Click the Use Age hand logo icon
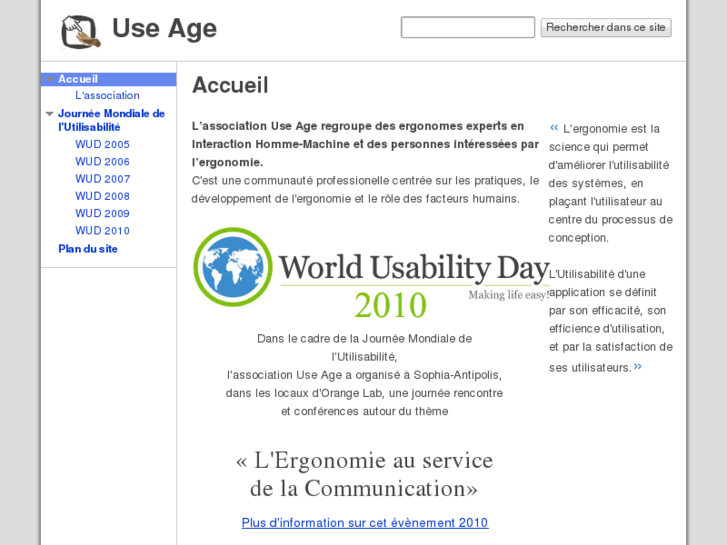Viewport: 727px width, 545px height. [x=81, y=32]
